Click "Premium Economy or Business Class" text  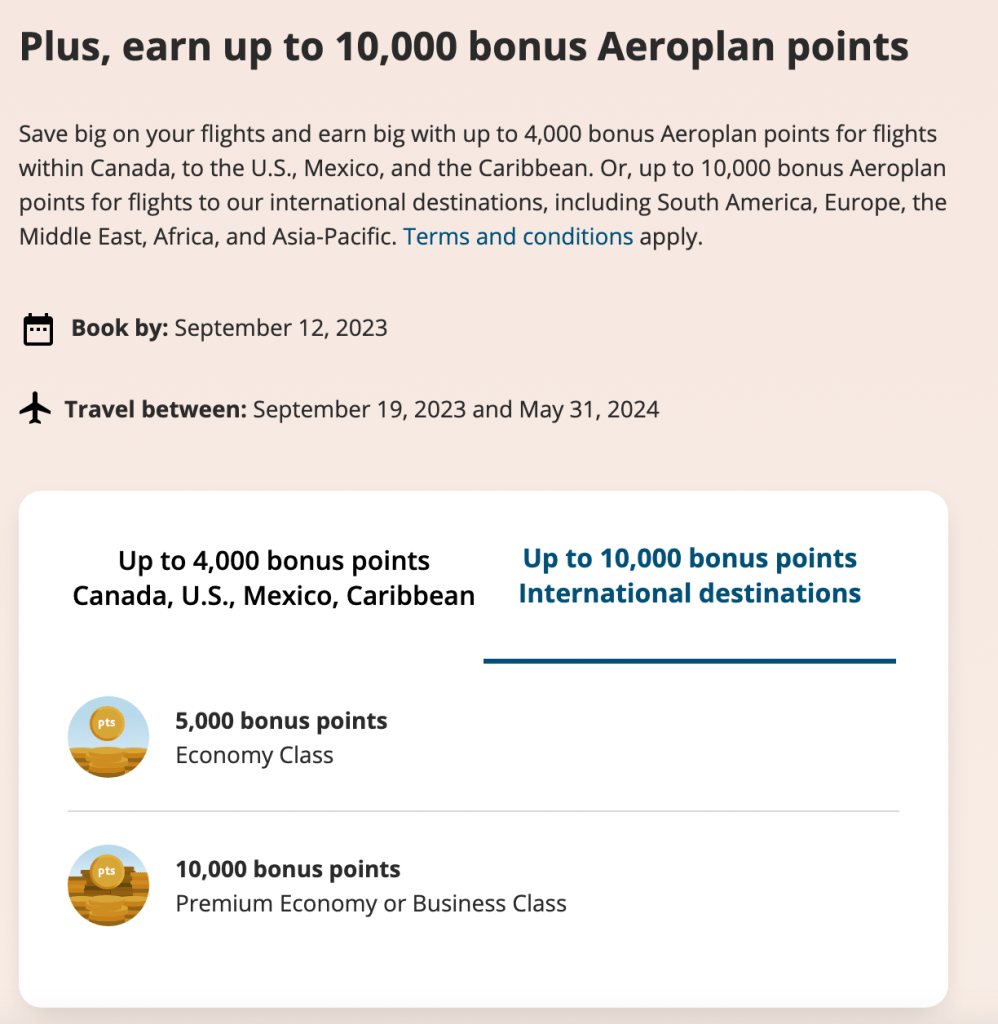(x=371, y=904)
